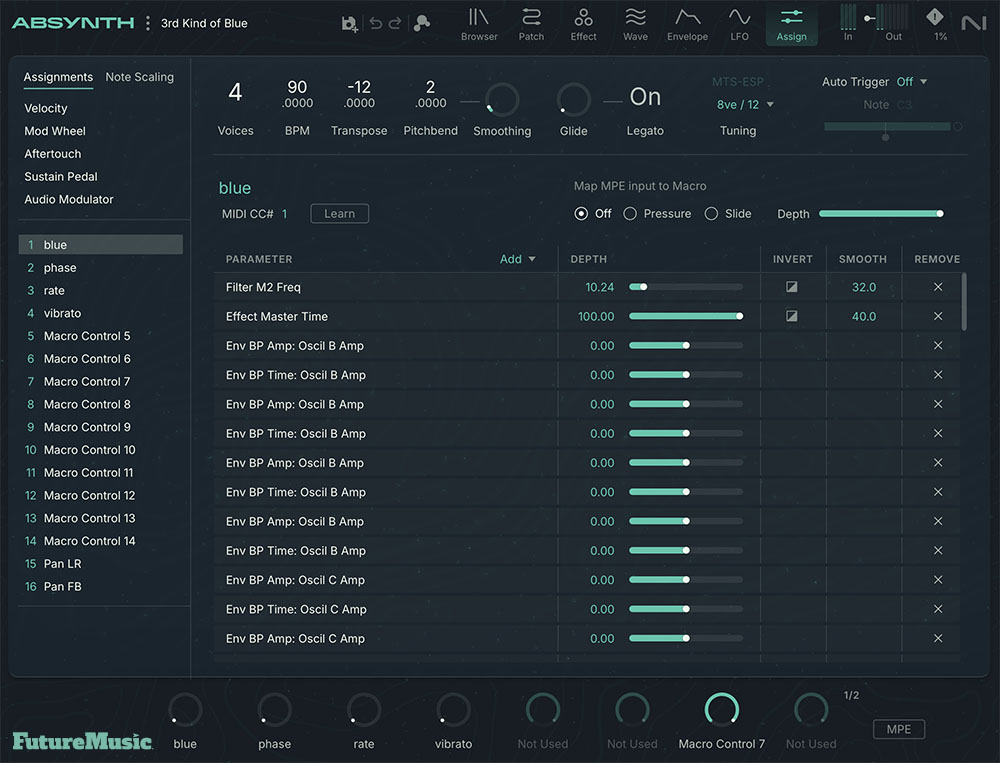Click the vibrato macro knob
This screenshot has height=763, width=1000.
tap(453, 710)
